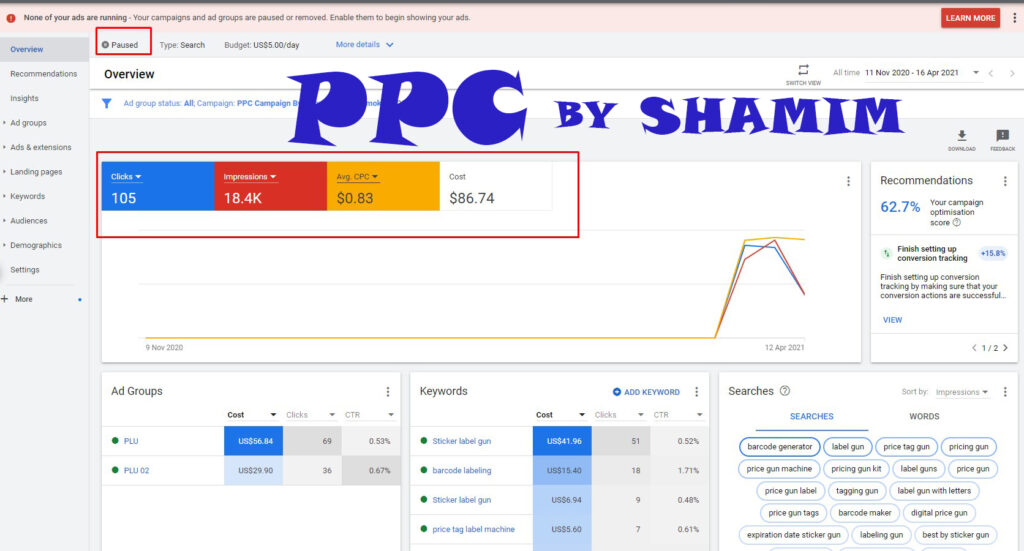1024x551 pixels.
Task: Open Ad Groups CTR column dropdown
Action: tap(391, 415)
